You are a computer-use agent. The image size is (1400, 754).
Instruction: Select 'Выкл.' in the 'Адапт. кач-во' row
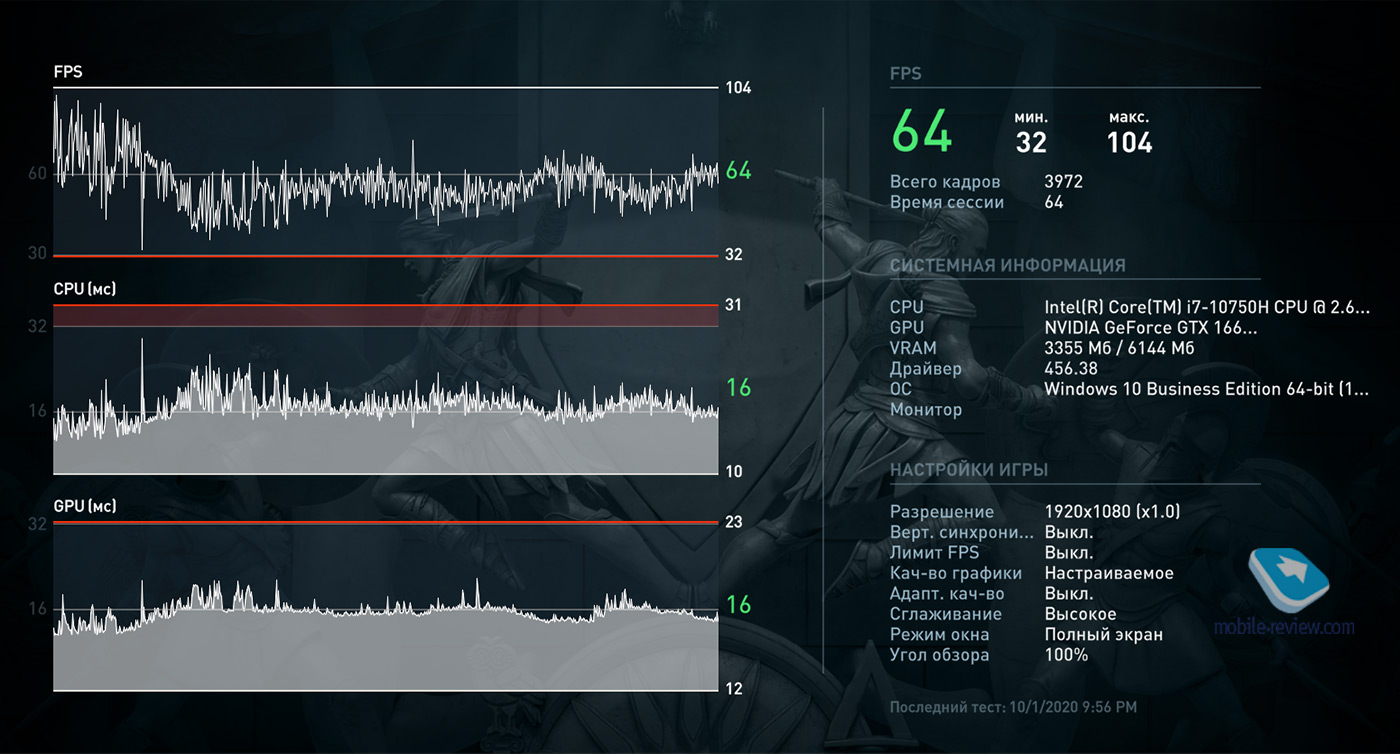pyautogui.click(x=1069, y=594)
